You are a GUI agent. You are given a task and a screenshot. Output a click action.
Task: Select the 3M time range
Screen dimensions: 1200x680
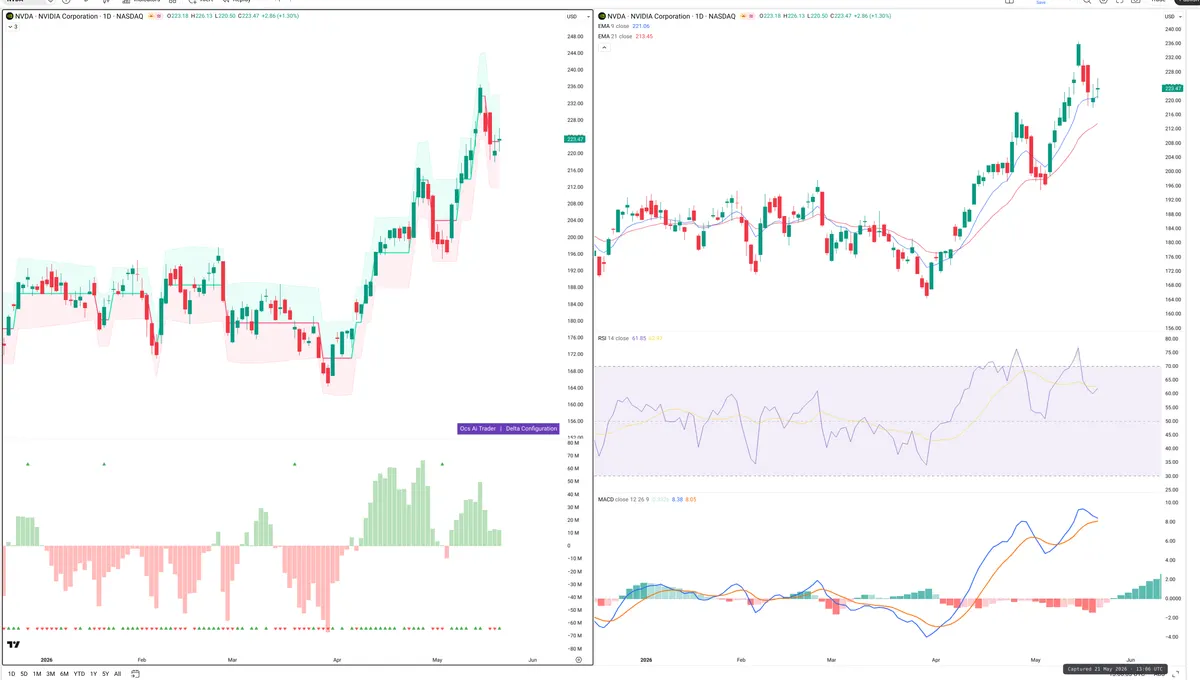[50, 674]
